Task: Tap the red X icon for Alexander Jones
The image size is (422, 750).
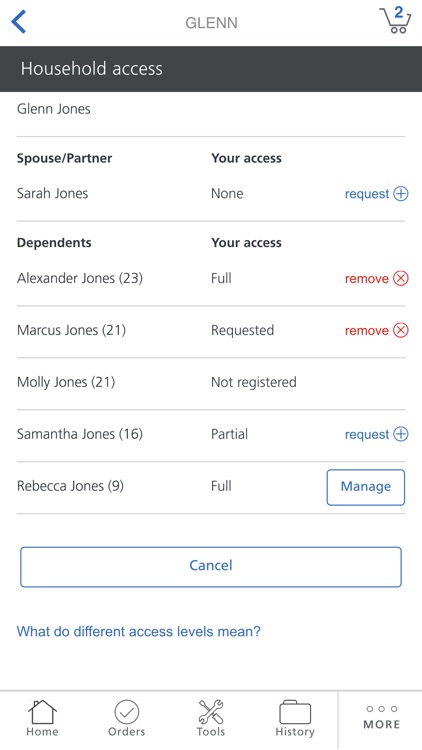Action: click(401, 278)
